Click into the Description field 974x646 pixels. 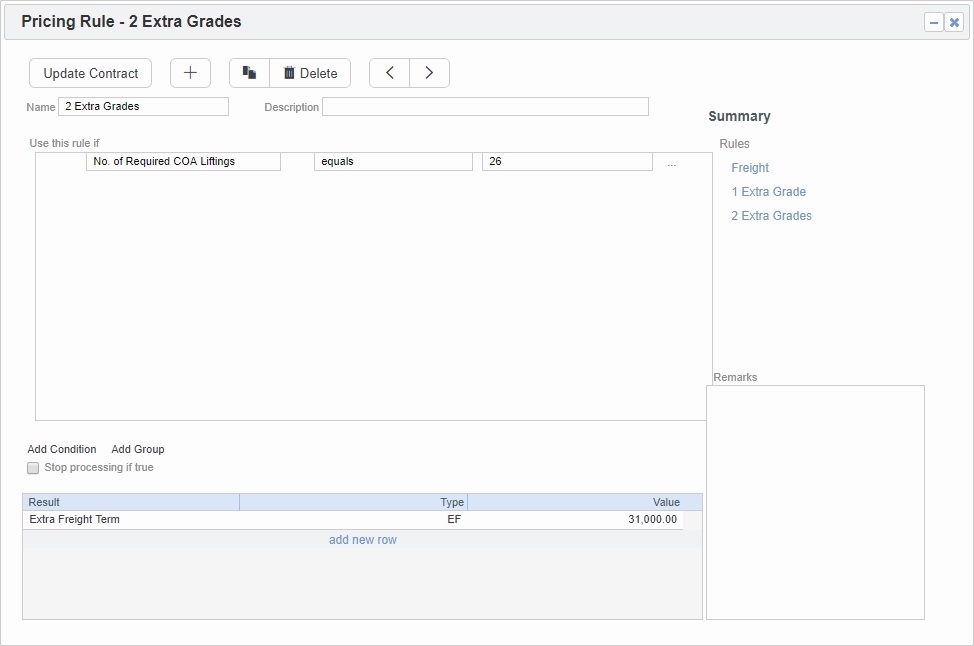coord(485,107)
